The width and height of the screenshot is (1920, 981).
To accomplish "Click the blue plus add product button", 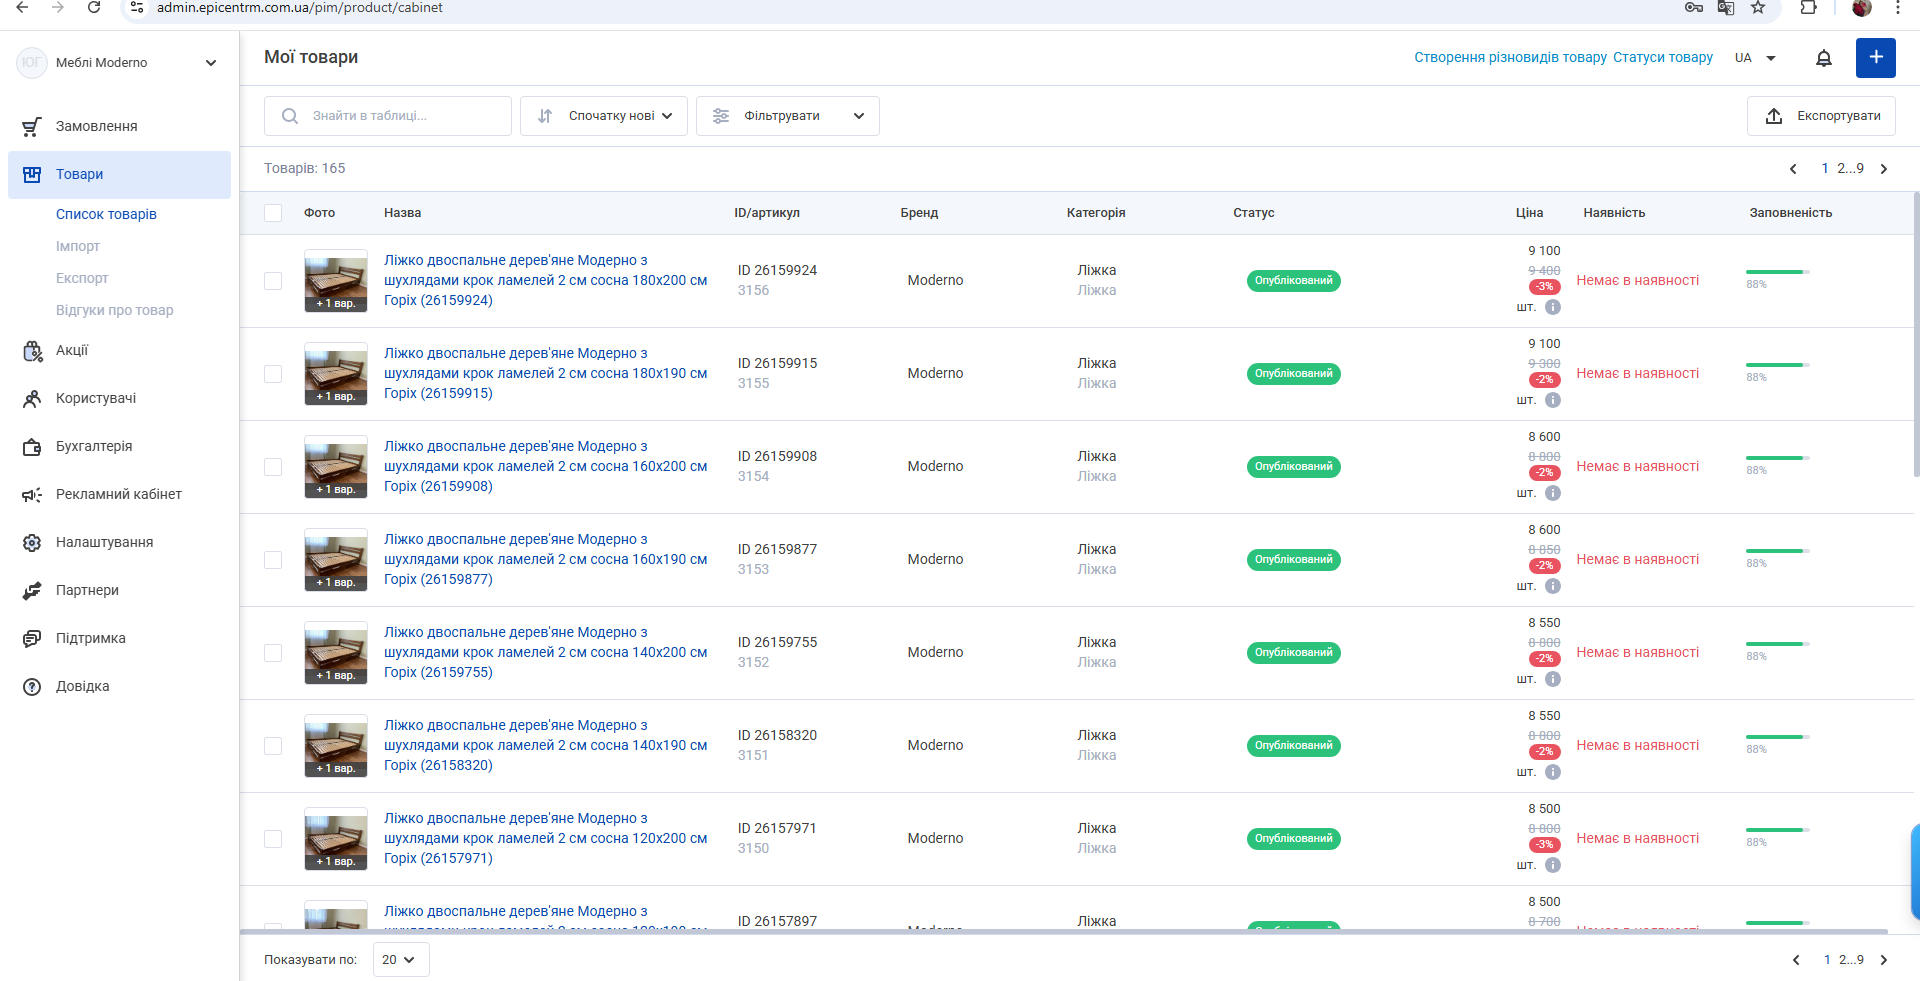I will click(x=1876, y=58).
